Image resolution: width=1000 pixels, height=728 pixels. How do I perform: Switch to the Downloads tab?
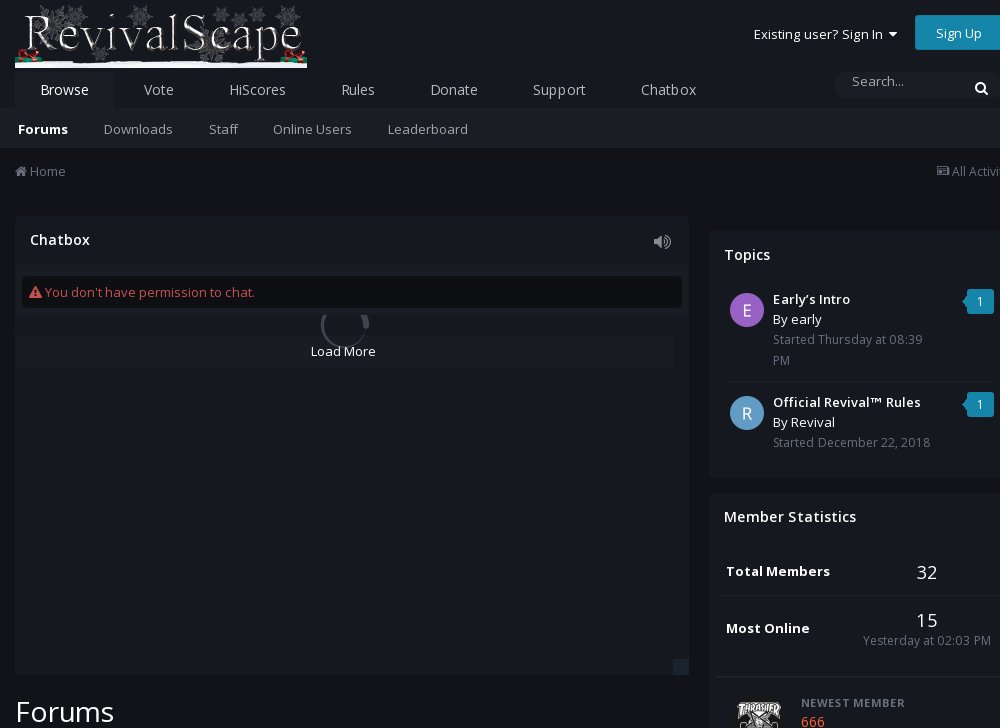click(138, 129)
